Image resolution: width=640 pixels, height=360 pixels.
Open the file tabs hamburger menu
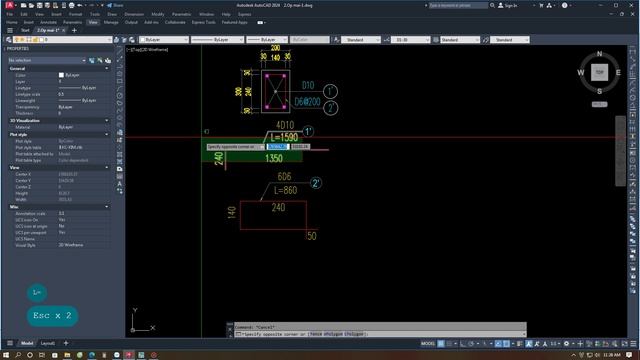10,30
